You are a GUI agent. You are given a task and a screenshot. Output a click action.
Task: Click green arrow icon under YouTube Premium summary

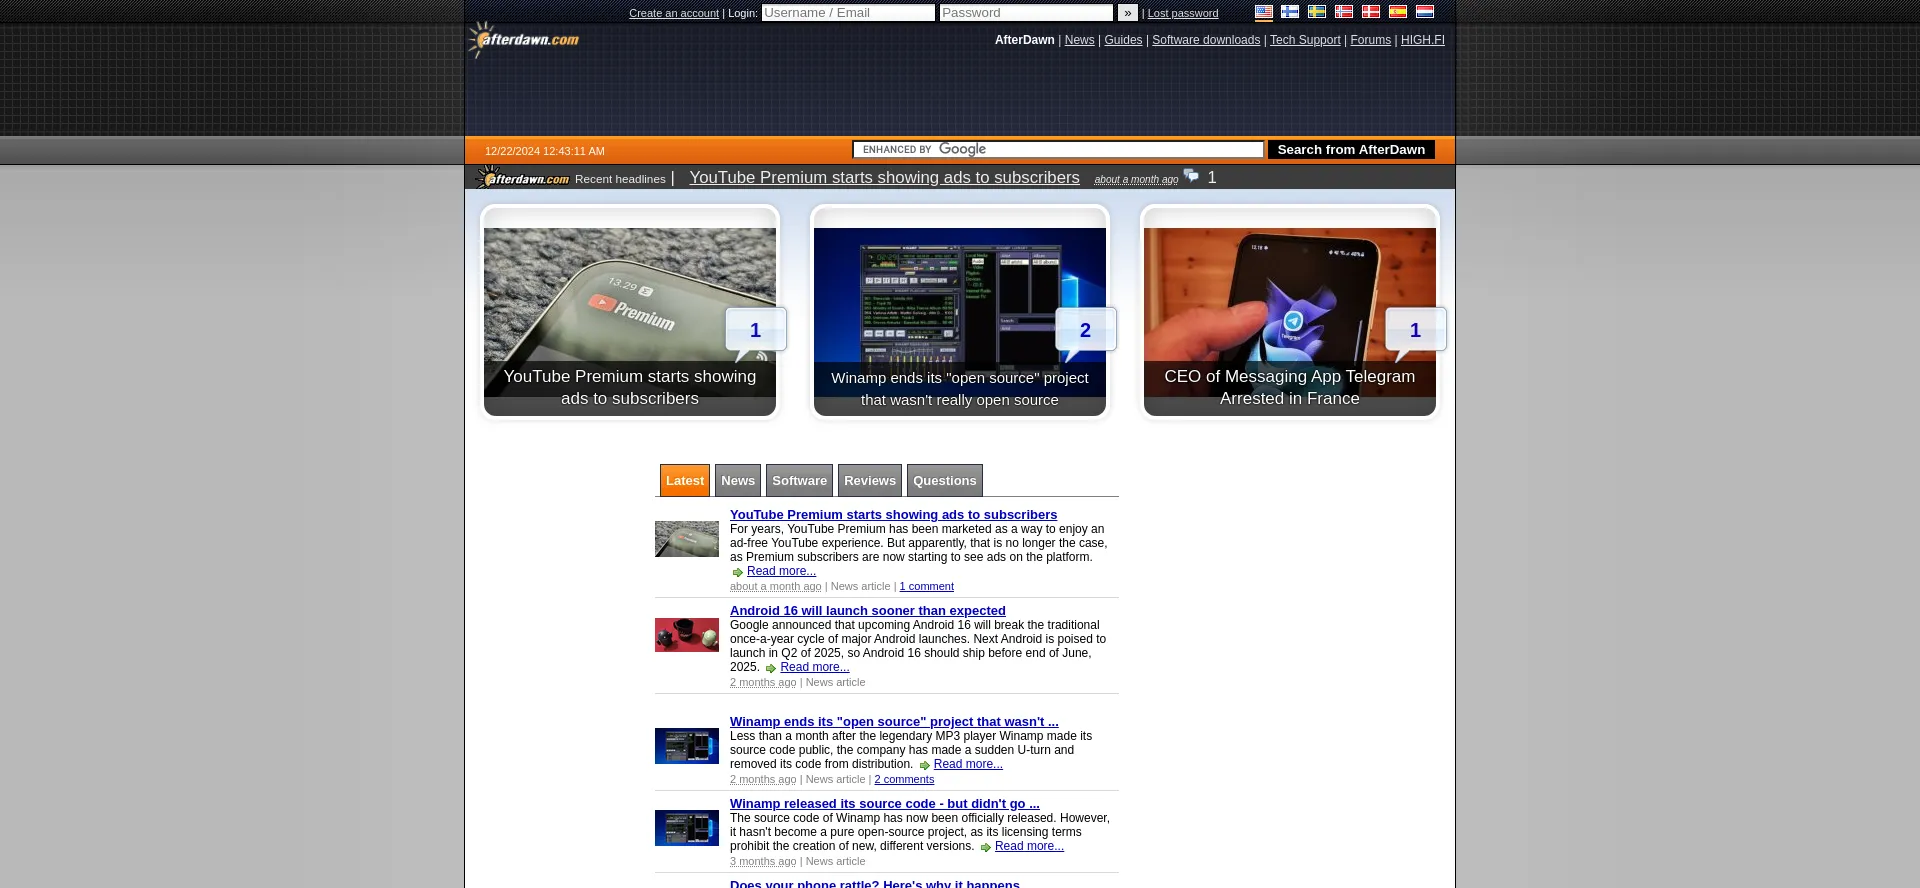(x=738, y=572)
